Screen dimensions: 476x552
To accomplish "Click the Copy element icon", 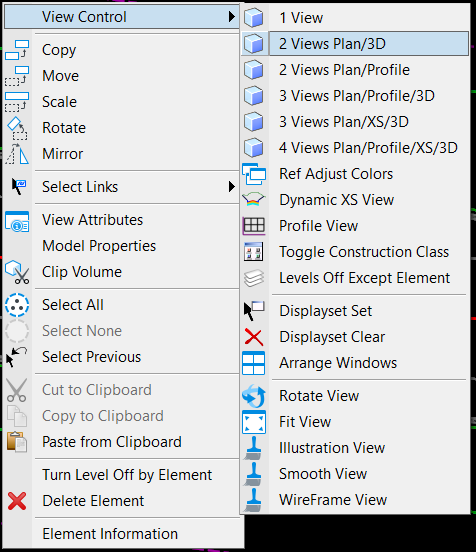I will 17,50.
